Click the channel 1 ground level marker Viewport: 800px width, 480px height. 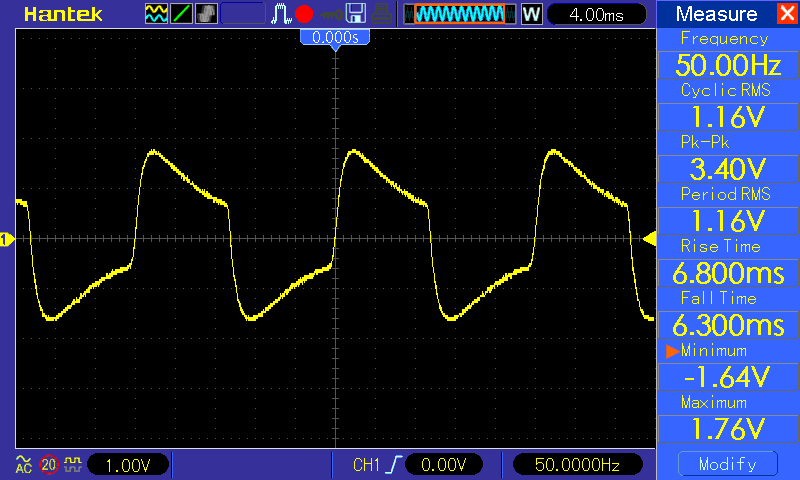[x=7, y=239]
